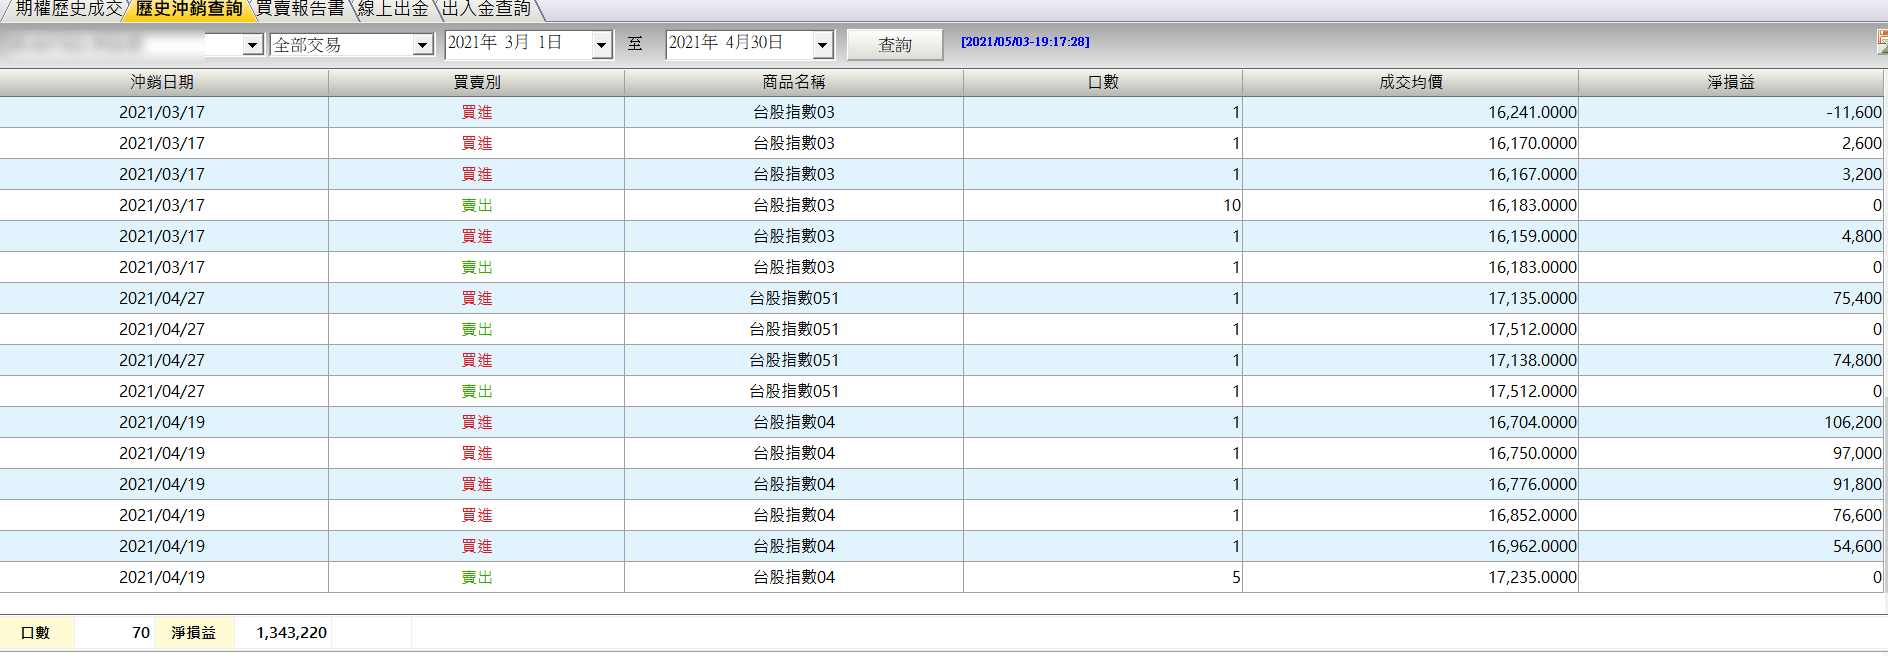Click the 54,600 net profit cell

click(1731, 546)
